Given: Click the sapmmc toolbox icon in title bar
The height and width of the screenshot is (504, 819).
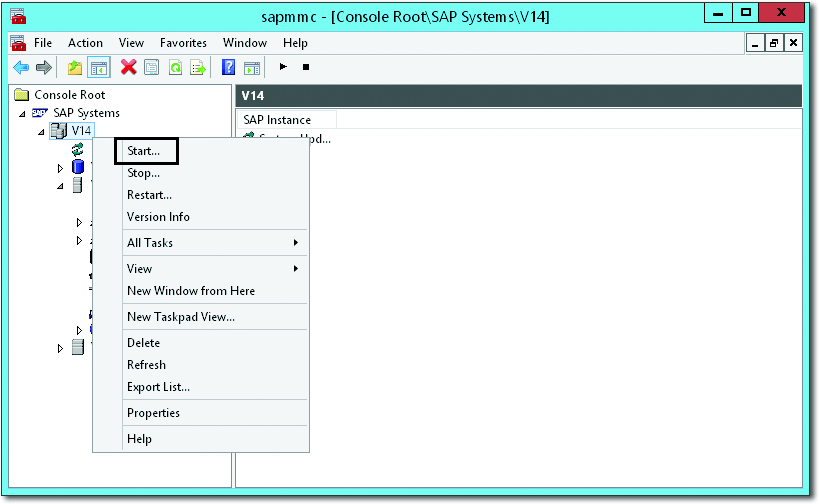Looking at the screenshot, I should pyautogui.click(x=18, y=16).
